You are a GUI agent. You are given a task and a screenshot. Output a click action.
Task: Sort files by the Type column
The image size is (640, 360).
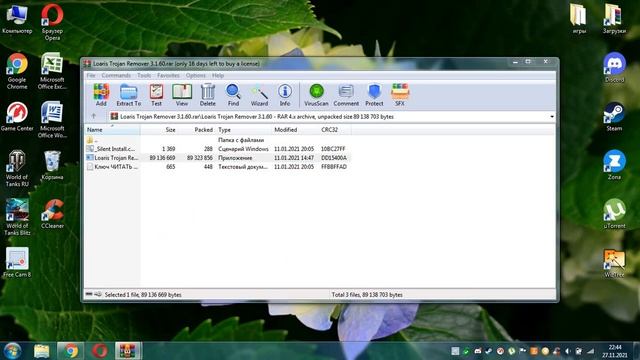click(x=244, y=130)
